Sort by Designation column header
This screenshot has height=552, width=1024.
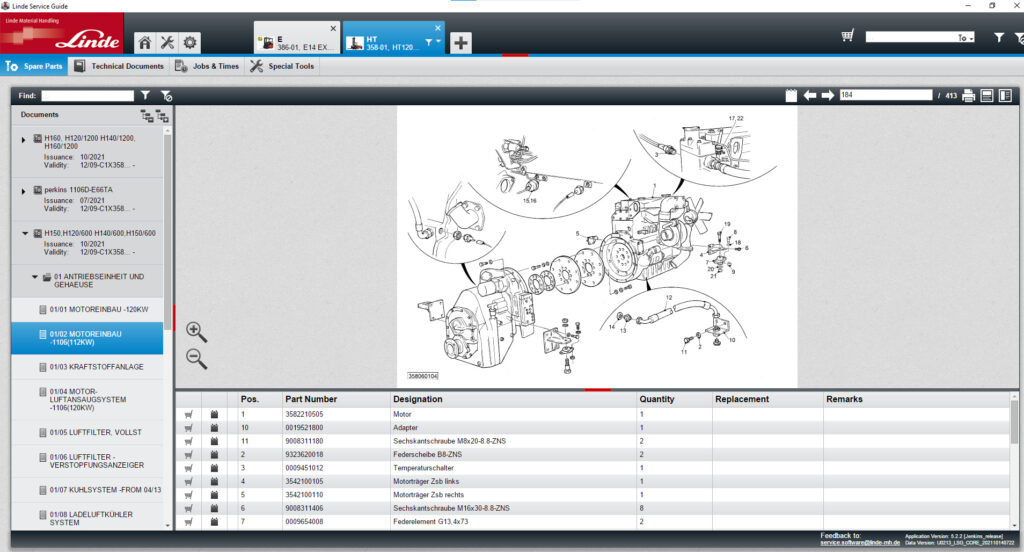click(513, 399)
